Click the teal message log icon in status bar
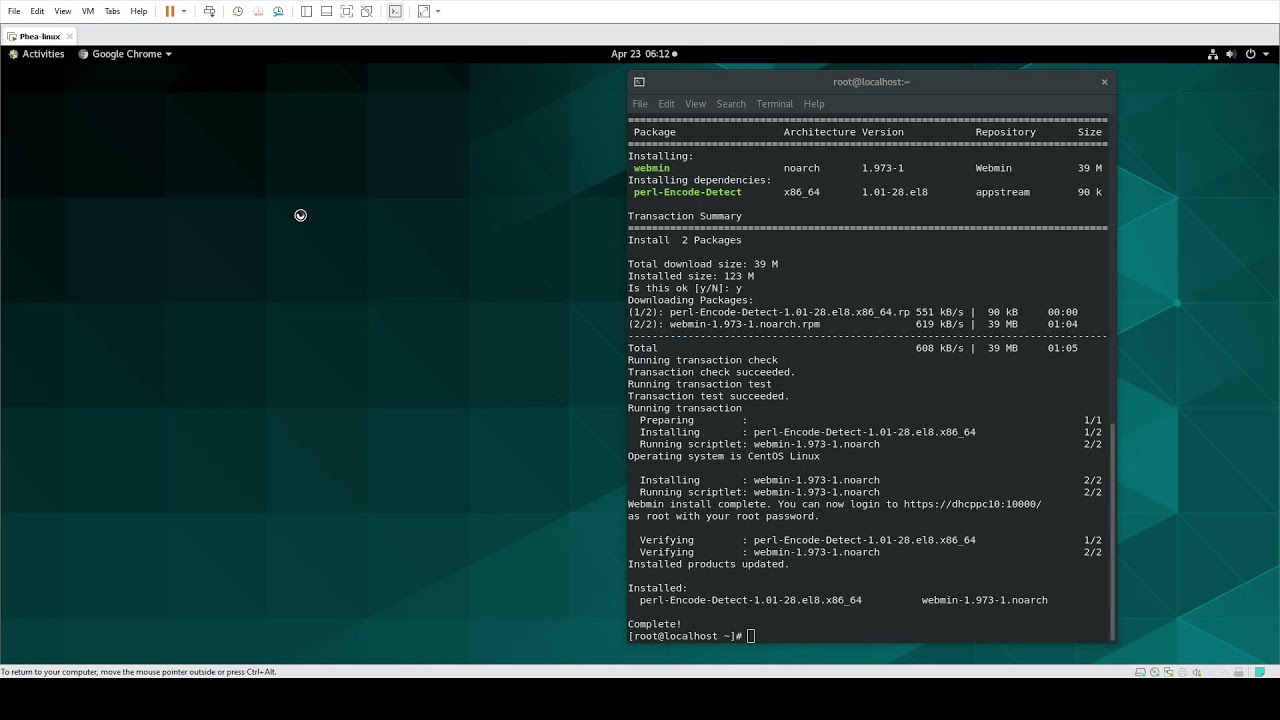 coord(1260,672)
